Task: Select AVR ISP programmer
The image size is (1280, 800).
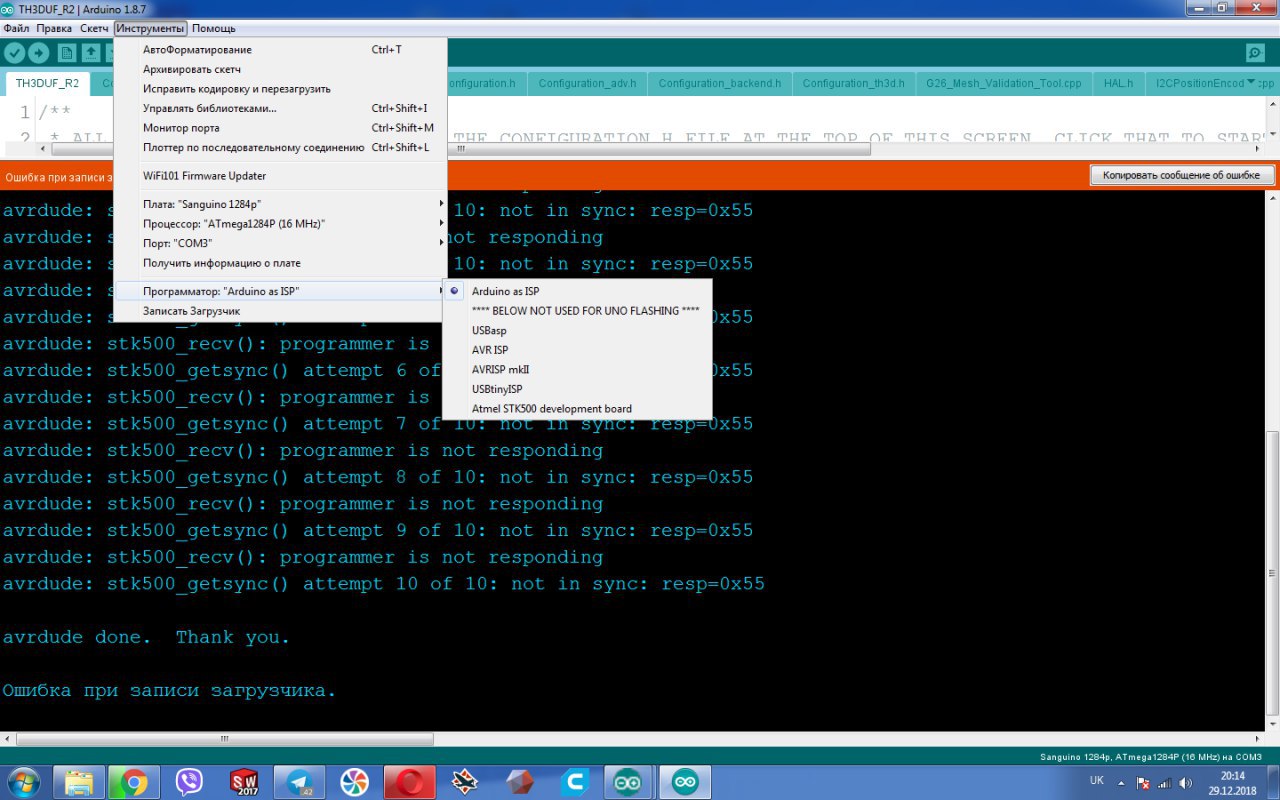Action: [x=577, y=350]
